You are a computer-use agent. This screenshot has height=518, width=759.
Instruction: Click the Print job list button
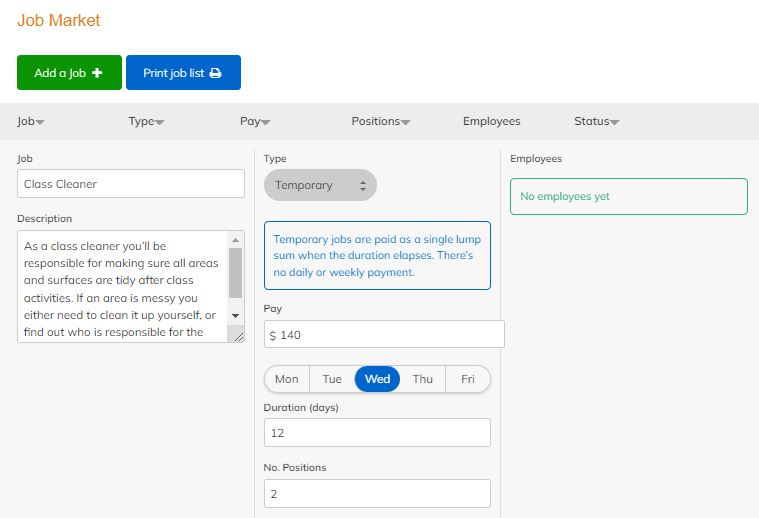pos(183,73)
